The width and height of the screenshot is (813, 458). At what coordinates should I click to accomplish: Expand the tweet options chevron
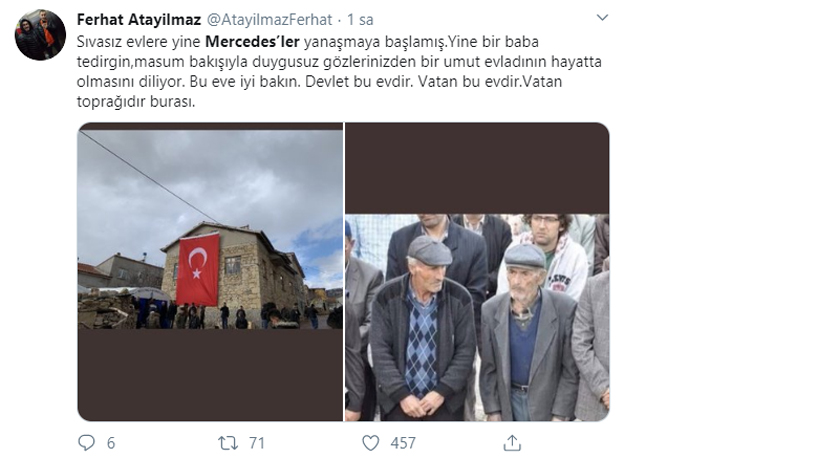click(x=602, y=18)
